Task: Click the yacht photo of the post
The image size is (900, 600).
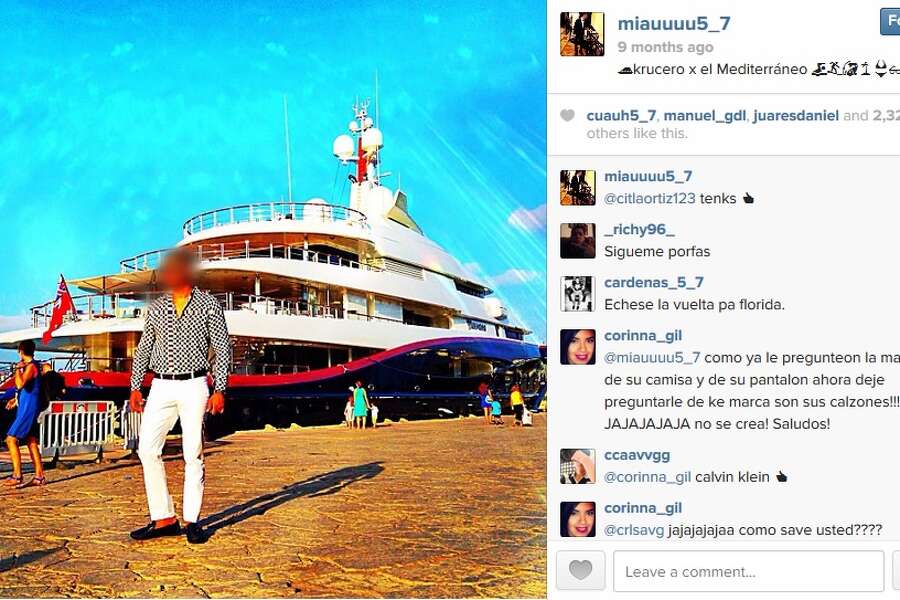Action: (x=273, y=299)
